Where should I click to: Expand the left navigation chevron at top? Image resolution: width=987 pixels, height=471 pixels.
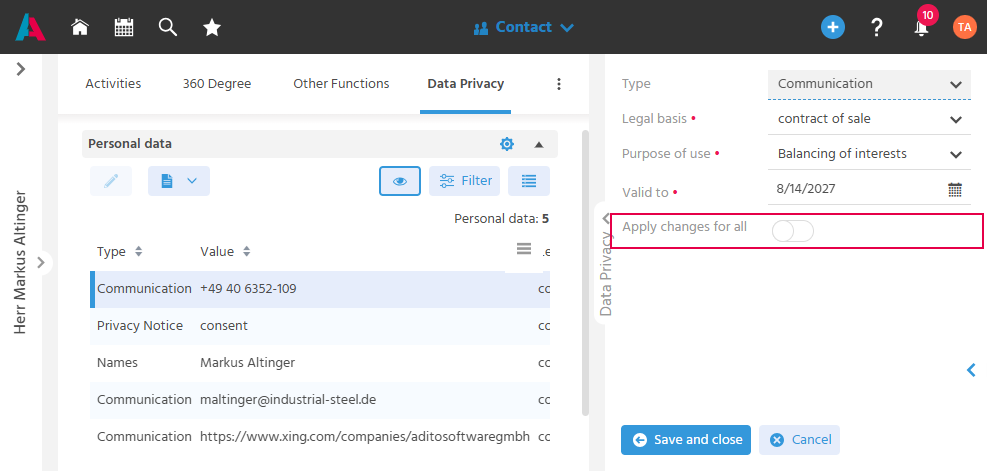pos(21,69)
